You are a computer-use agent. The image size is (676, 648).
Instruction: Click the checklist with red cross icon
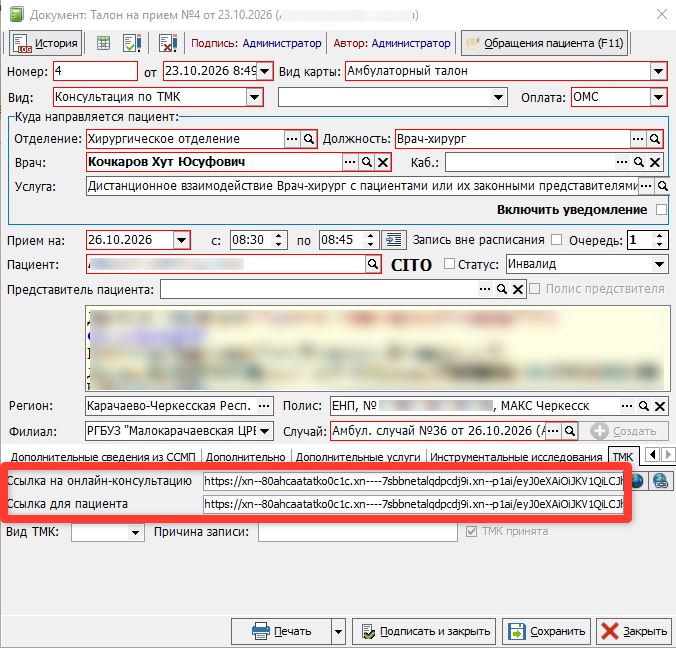pyautogui.click(x=168, y=43)
